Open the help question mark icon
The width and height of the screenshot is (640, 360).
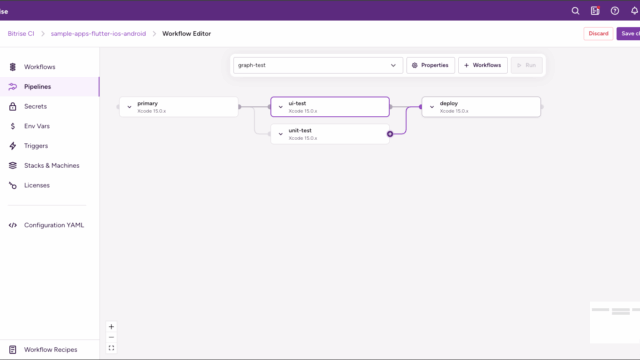[615, 11]
